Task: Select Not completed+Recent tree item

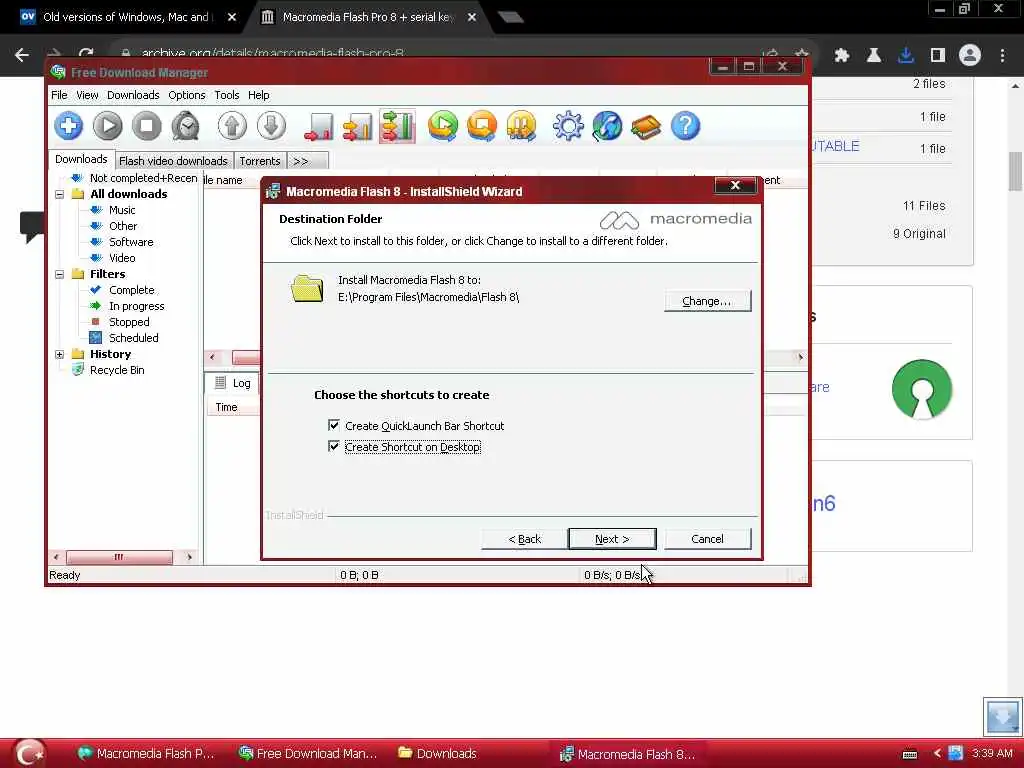Action: tap(143, 178)
